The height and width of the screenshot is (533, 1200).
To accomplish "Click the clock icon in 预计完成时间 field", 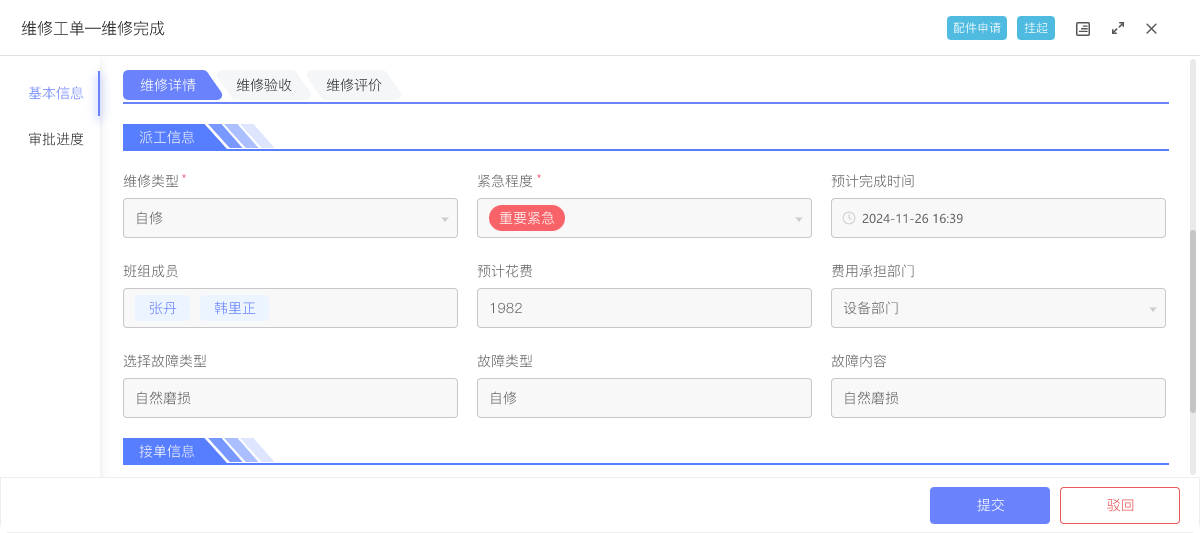I will point(849,218).
